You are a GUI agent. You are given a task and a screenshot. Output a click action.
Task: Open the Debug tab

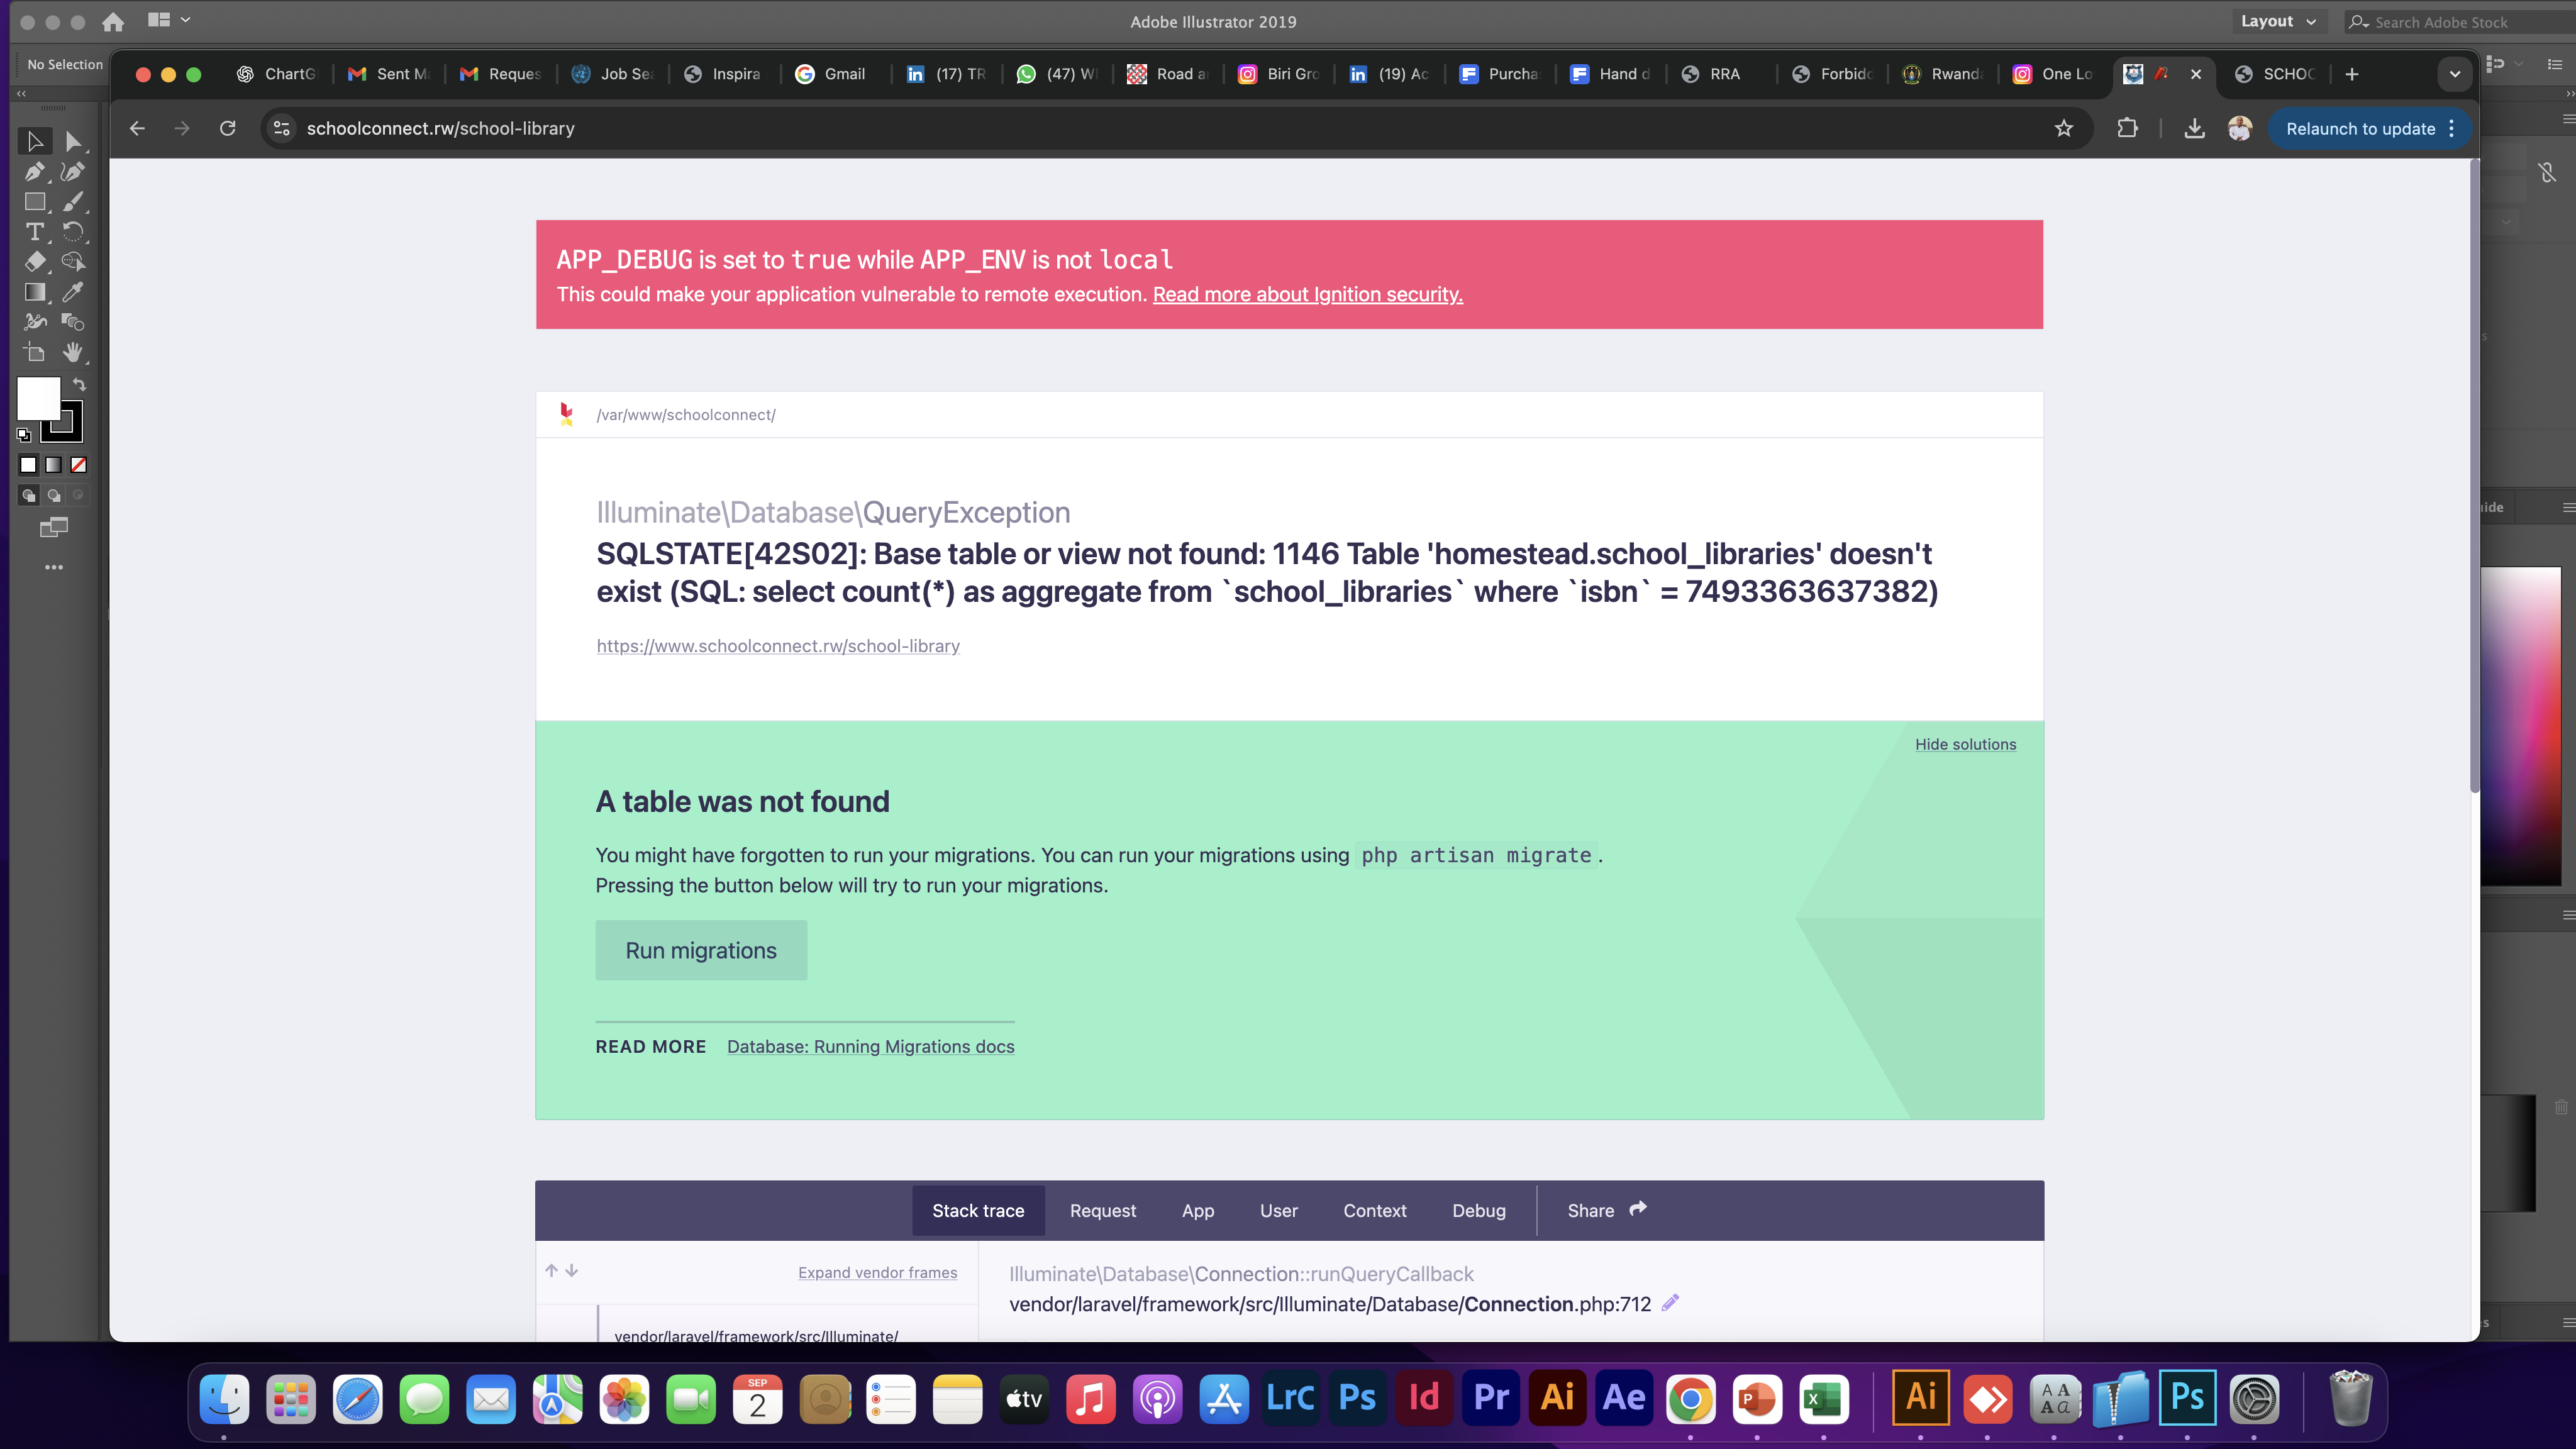pyautogui.click(x=1478, y=1210)
